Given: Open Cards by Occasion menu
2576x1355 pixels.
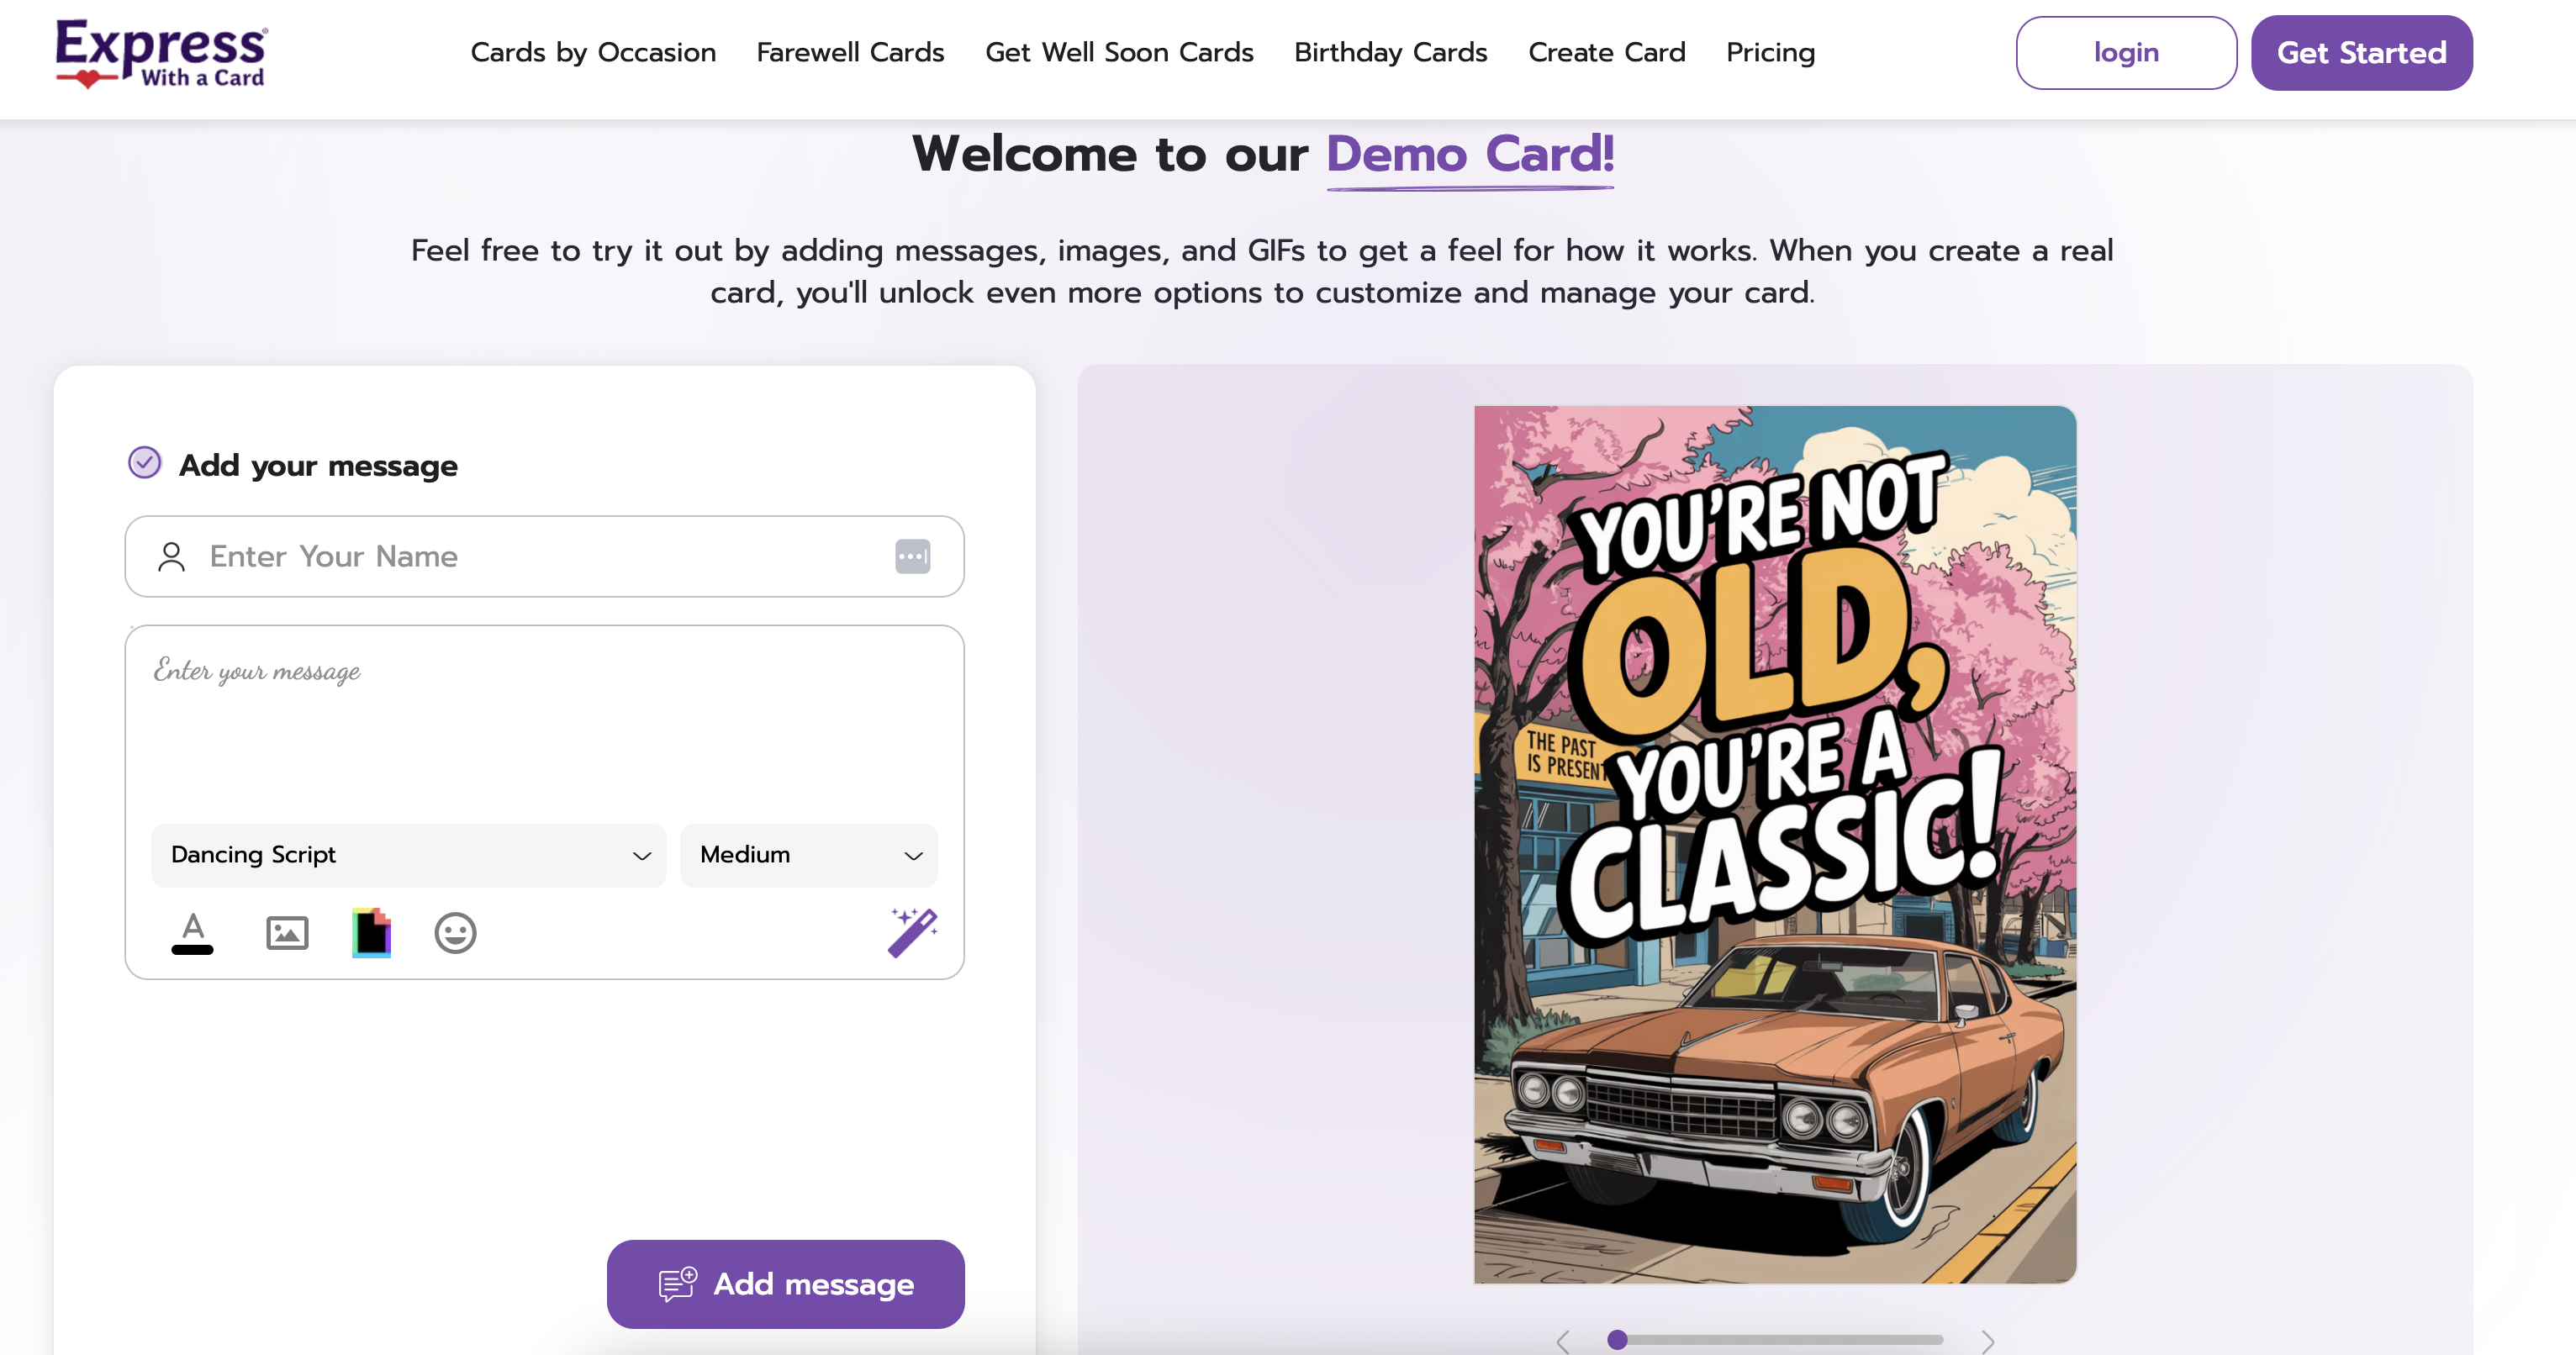Looking at the screenshot, I should click(x=593, y=52).
